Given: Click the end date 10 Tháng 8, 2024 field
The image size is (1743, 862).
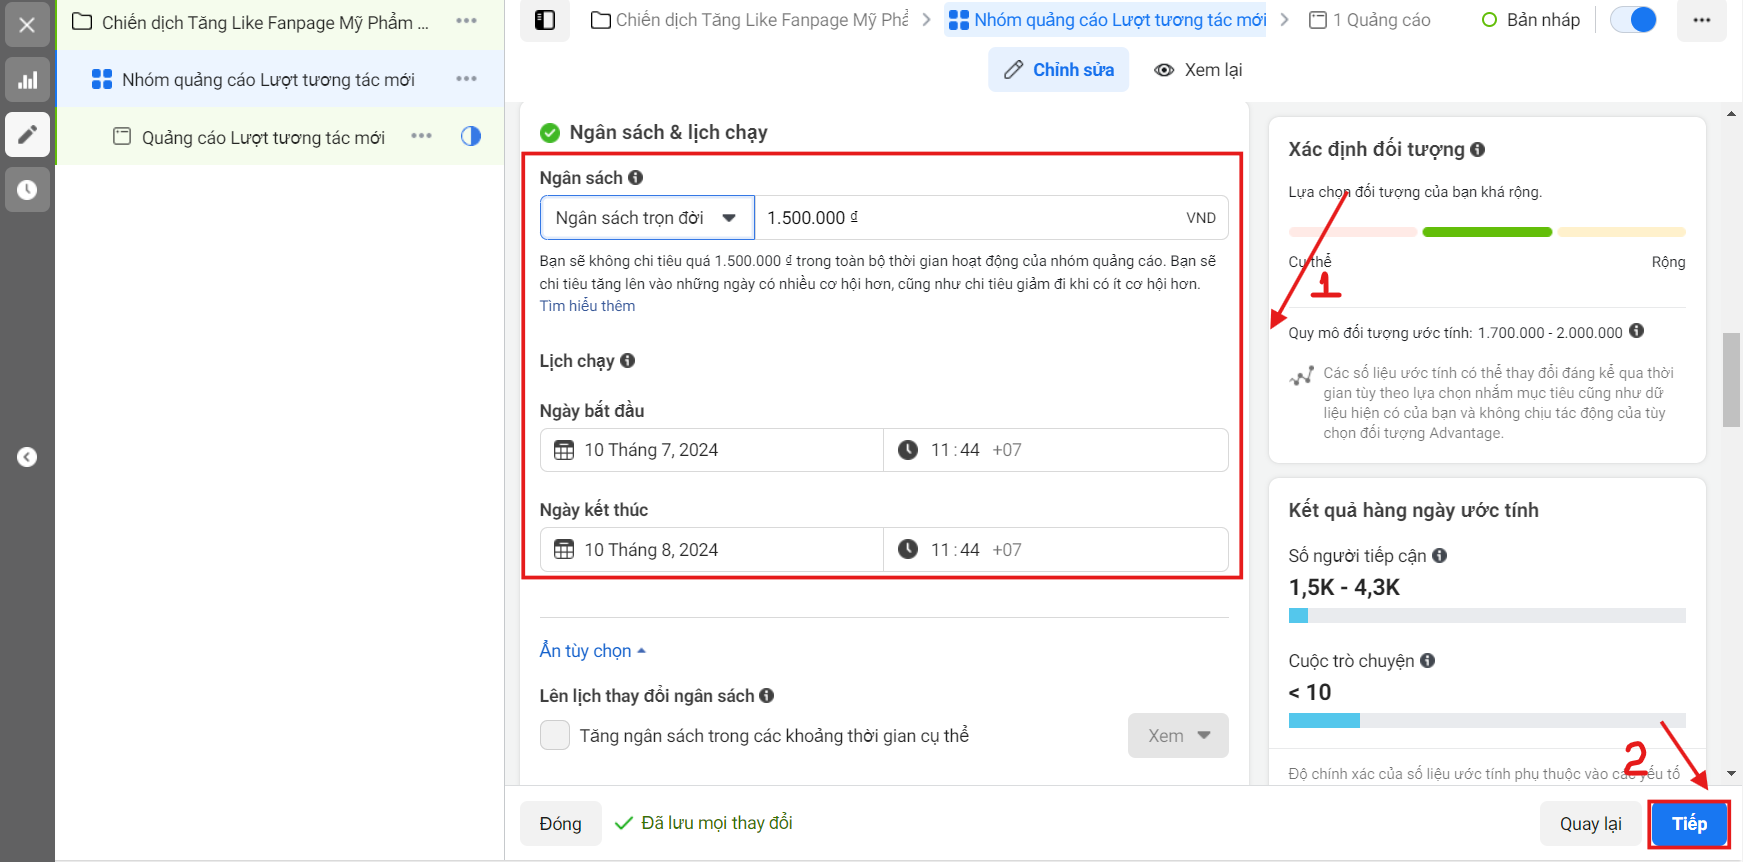Looking at the screenshot, I should click(x=712, y=549).
